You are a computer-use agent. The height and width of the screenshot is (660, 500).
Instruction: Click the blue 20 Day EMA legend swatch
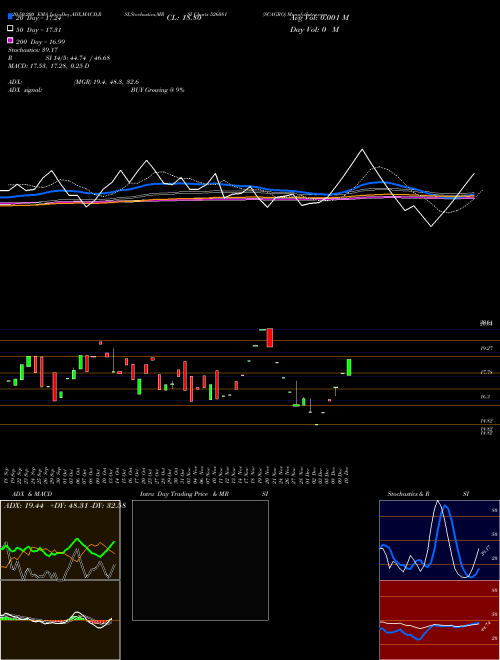(11, 16)
